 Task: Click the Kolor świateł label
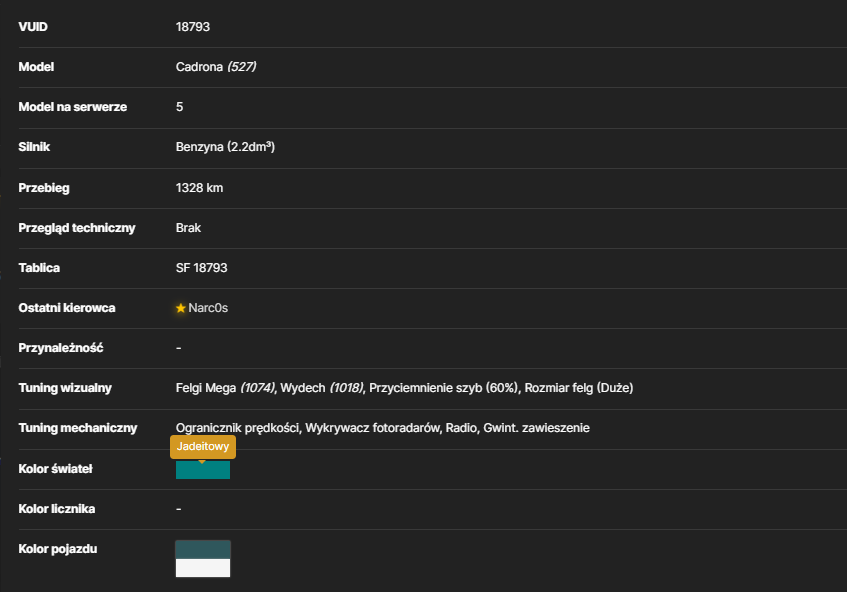point(55,469)
